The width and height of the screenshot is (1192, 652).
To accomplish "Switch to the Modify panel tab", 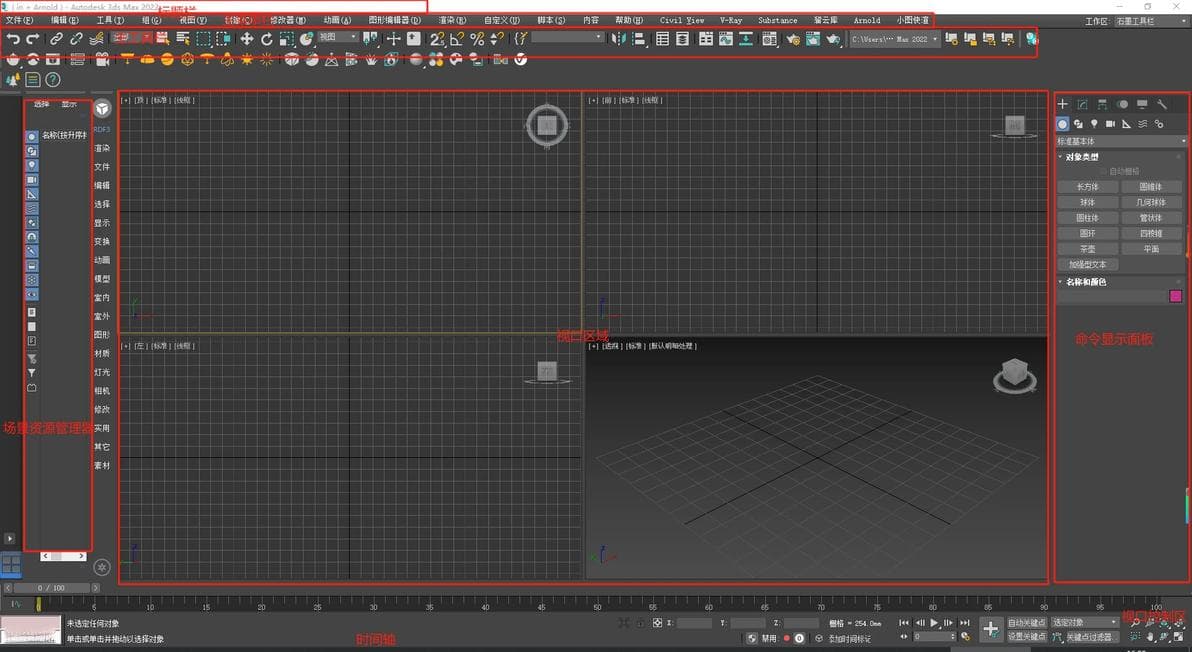I will pyautogui.click(x=1083, y=104).
